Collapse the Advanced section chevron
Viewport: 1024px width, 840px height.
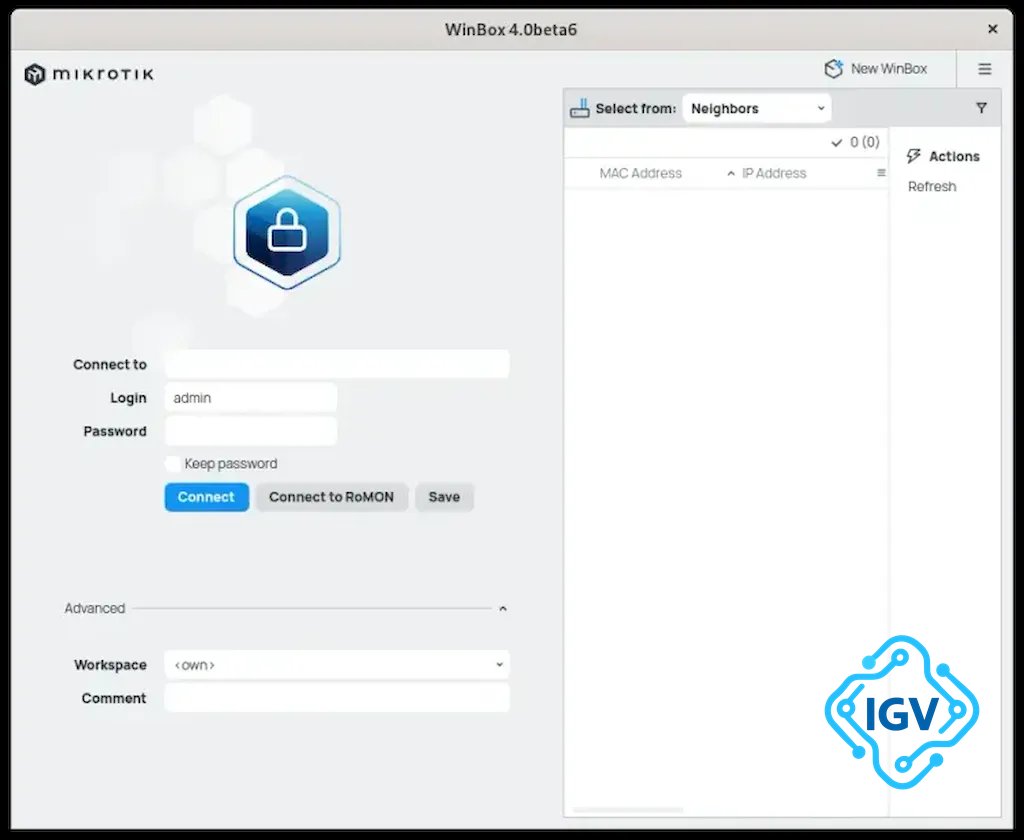pyautogui.click(x=503, y=609)
